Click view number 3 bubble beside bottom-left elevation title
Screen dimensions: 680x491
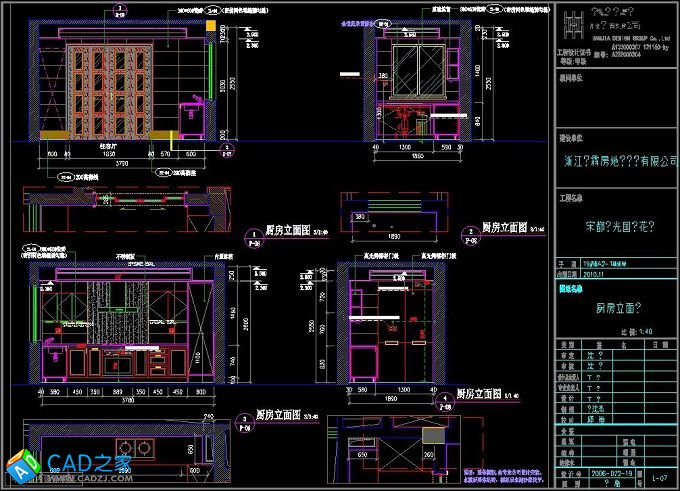point(243,420)
